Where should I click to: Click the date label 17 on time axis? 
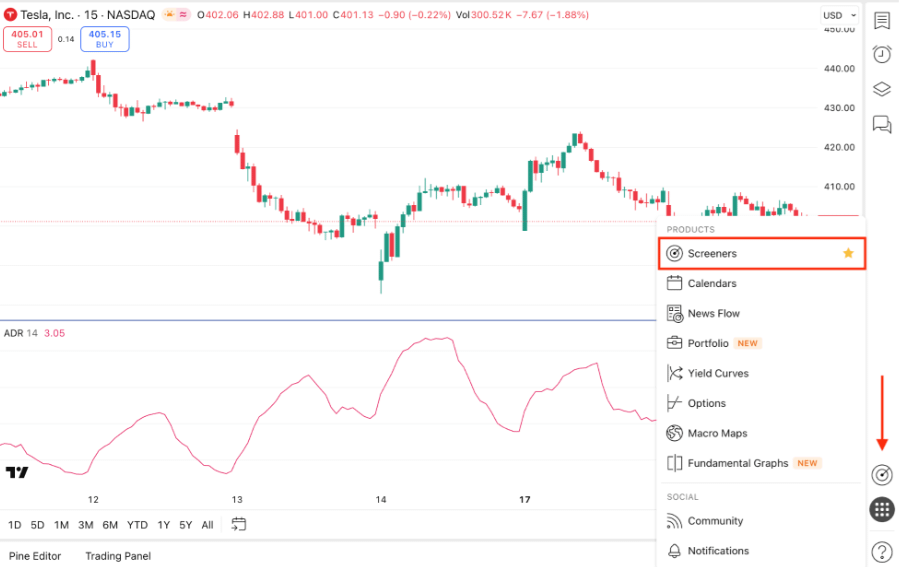click(x=524, y=499)
